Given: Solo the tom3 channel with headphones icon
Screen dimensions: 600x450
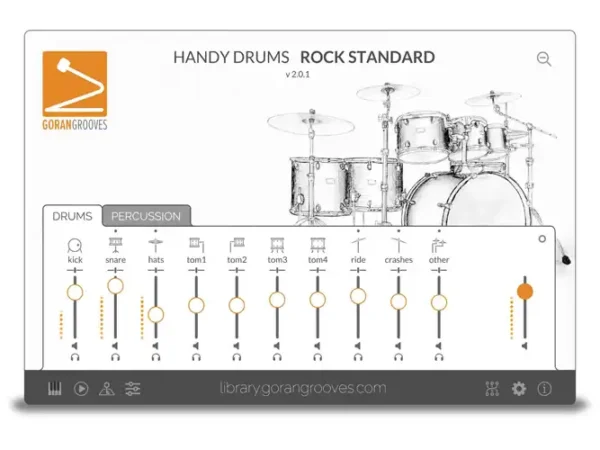Looking at the screenshot, I should coord(277,357).
